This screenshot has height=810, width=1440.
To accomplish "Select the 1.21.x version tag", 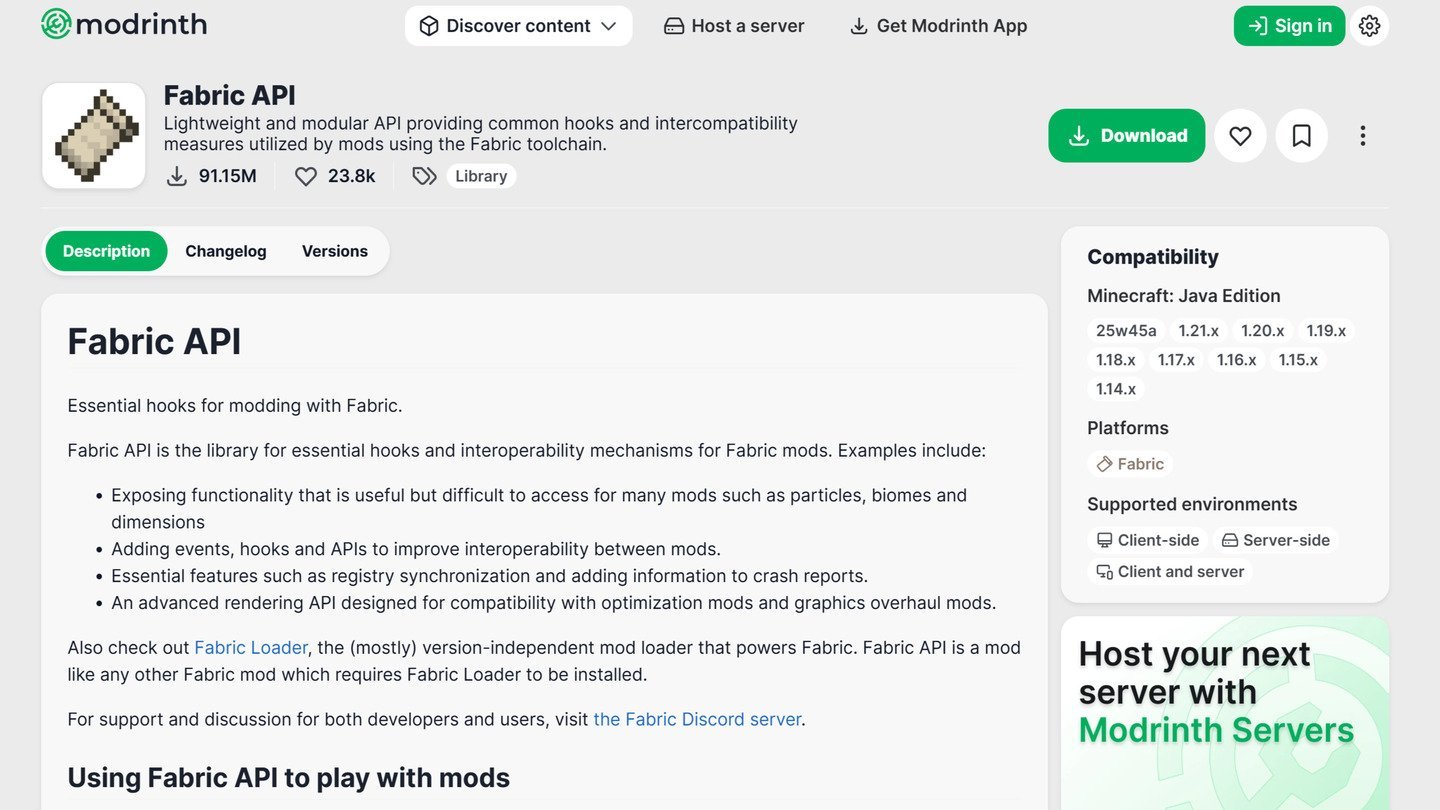I will [1198, 330].
